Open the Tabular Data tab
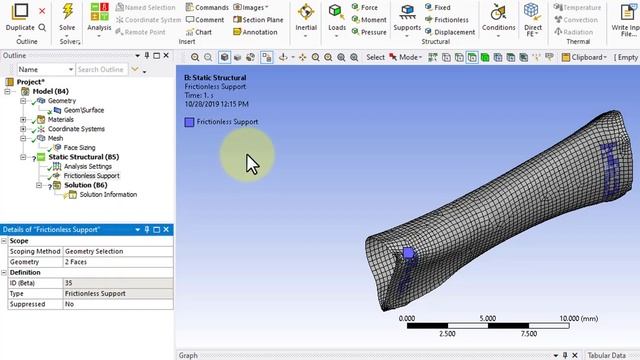 [x=606, y=356]
